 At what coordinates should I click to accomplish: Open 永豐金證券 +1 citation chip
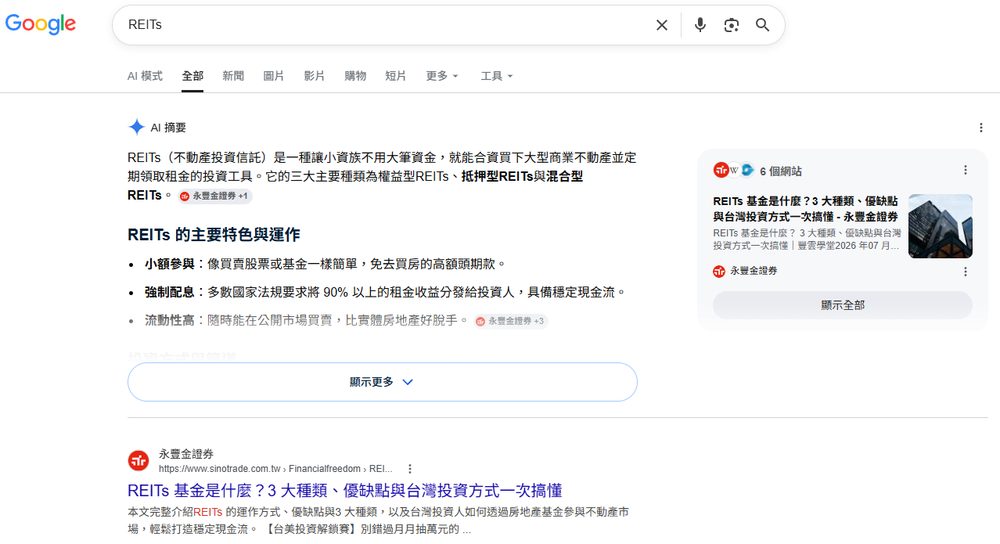[214, 196]
